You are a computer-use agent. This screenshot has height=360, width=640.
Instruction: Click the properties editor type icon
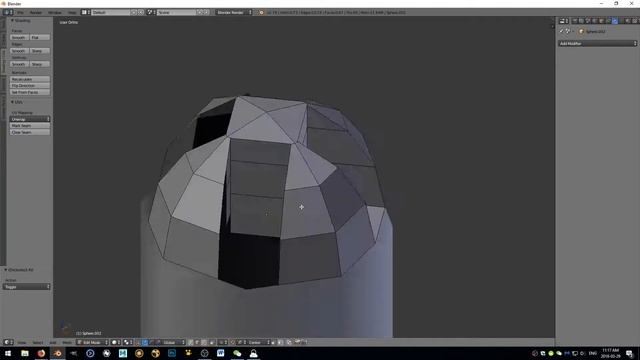click(564, 21)
